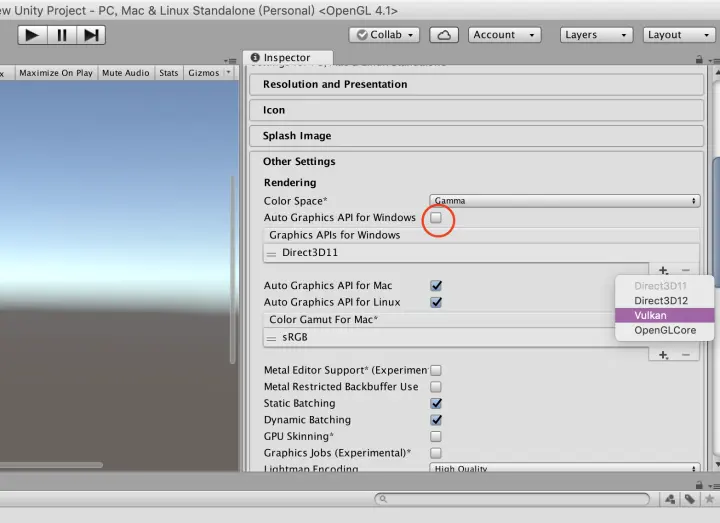
Task: Disable Static Batching checkbox
Action: (436, 403)
